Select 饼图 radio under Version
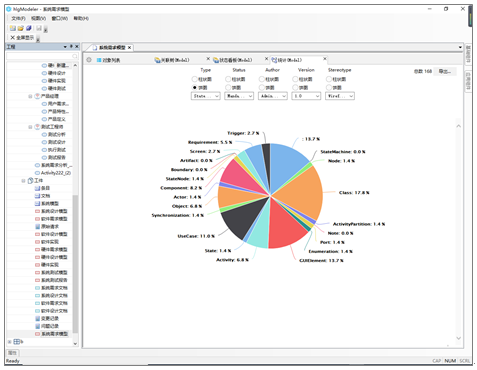 (295, 87)
